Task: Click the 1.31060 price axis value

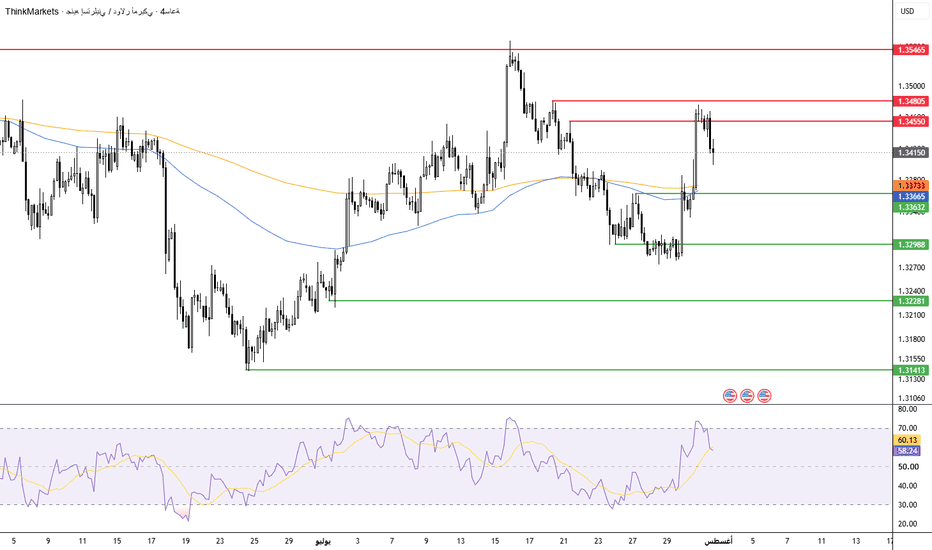Action: [912, 398]
